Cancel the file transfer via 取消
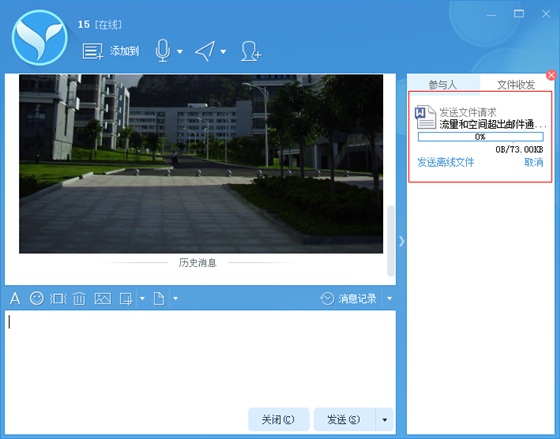This screenshot has width=560, height=439. tap(534, 163)
